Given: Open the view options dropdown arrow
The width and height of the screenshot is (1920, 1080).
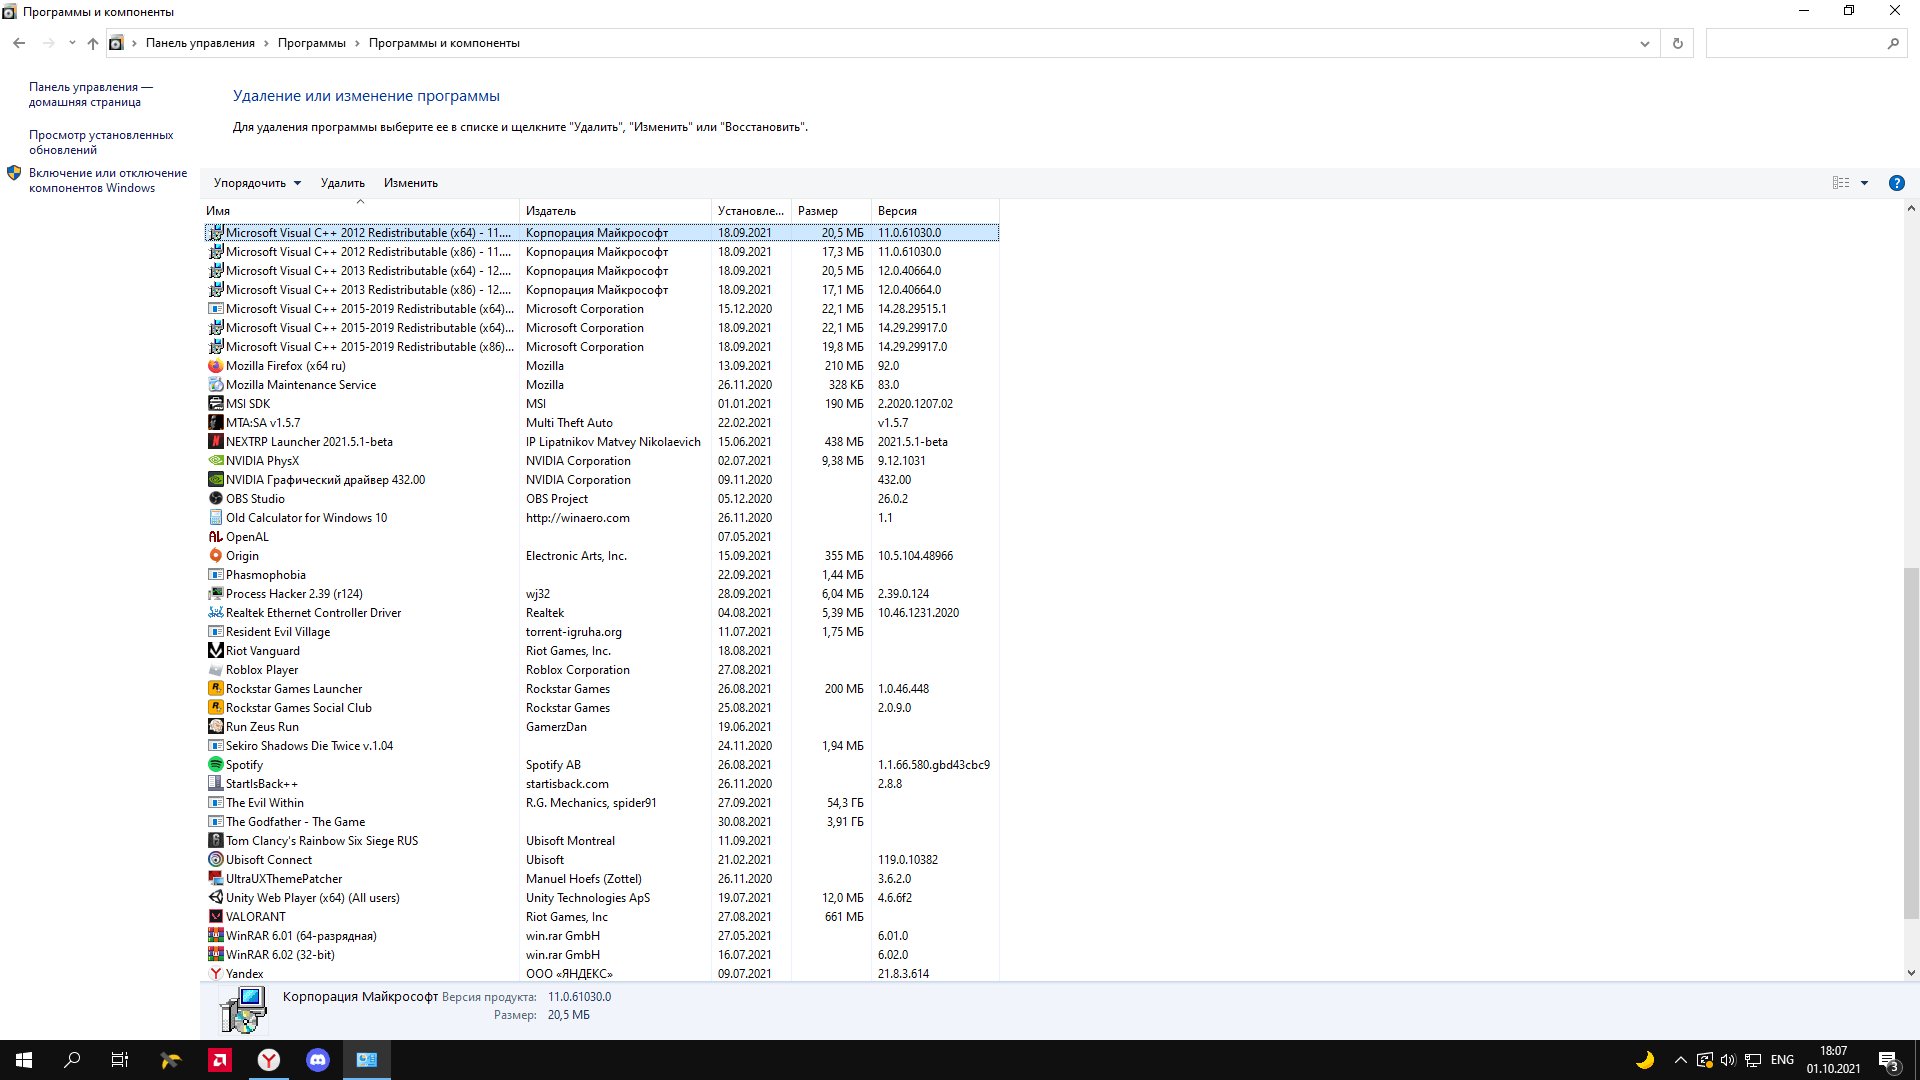Looking at the screenshot, I should click(x=1864, y=183).
